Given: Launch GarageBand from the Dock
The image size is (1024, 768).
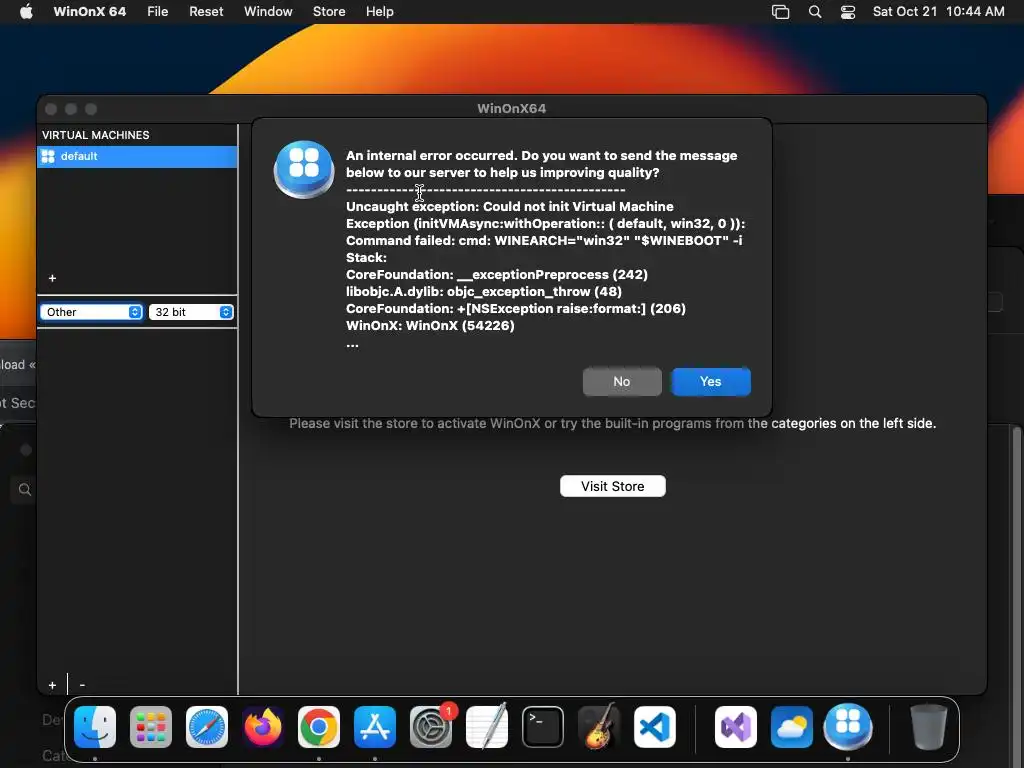Looking at the screenshot, I should click(599, 727).
